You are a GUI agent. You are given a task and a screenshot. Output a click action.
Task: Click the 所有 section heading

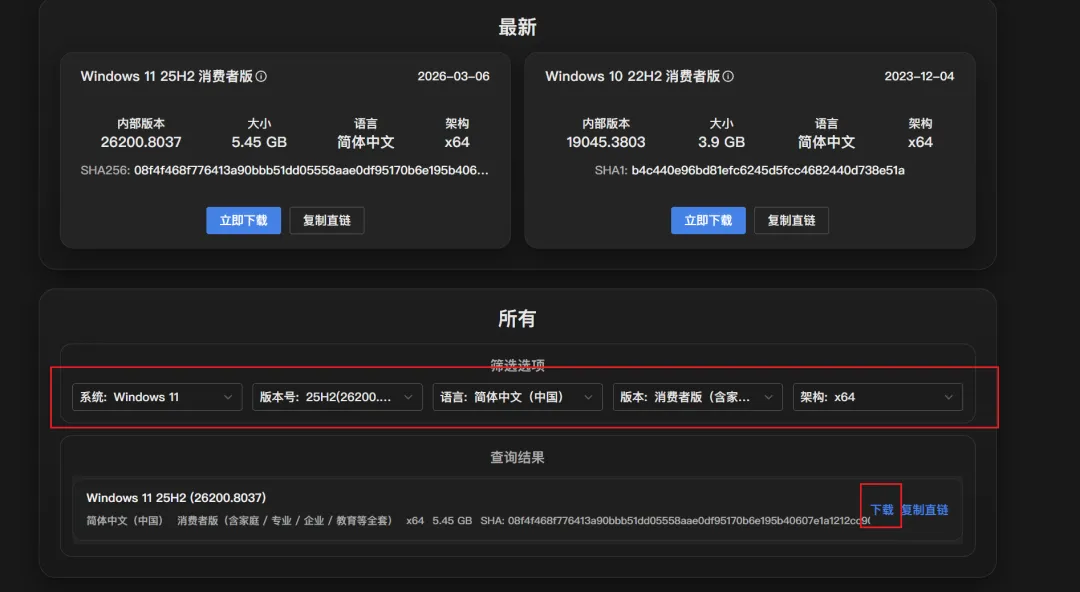pos(517,318)
